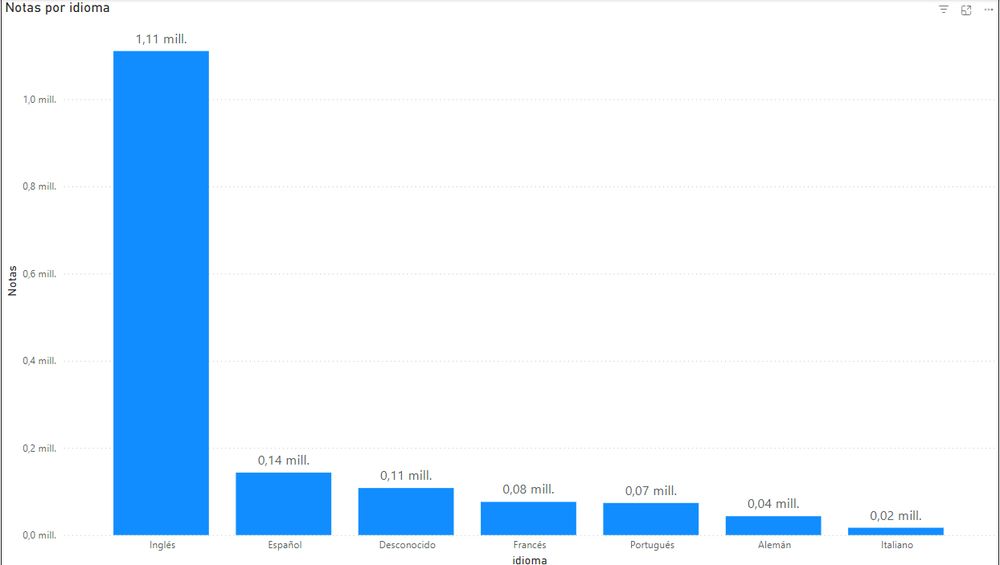The width and height of the screenshot is (1000, 565).
Task: Click the 0,2 mill. axis tick
Action: click(x=40, y=449)
